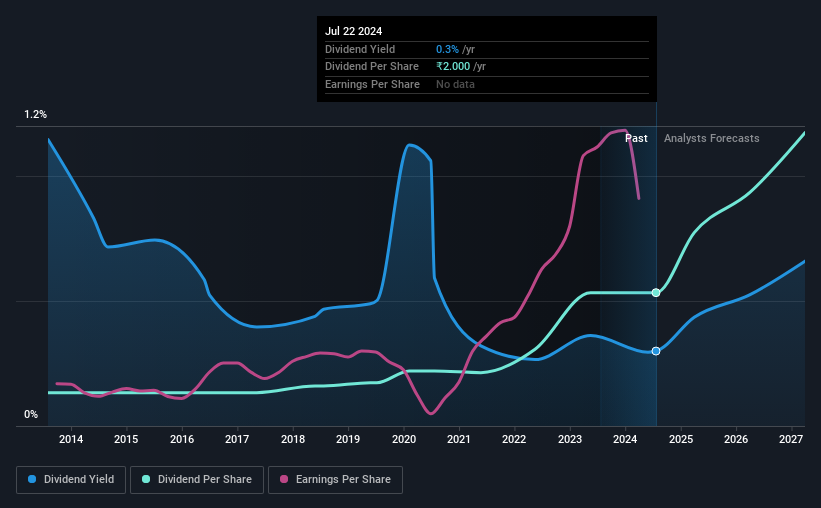This screenshot has height=508, width=821.
Task: Click the '0.3%' dividend yield value
Action: (x=447, y=49)
